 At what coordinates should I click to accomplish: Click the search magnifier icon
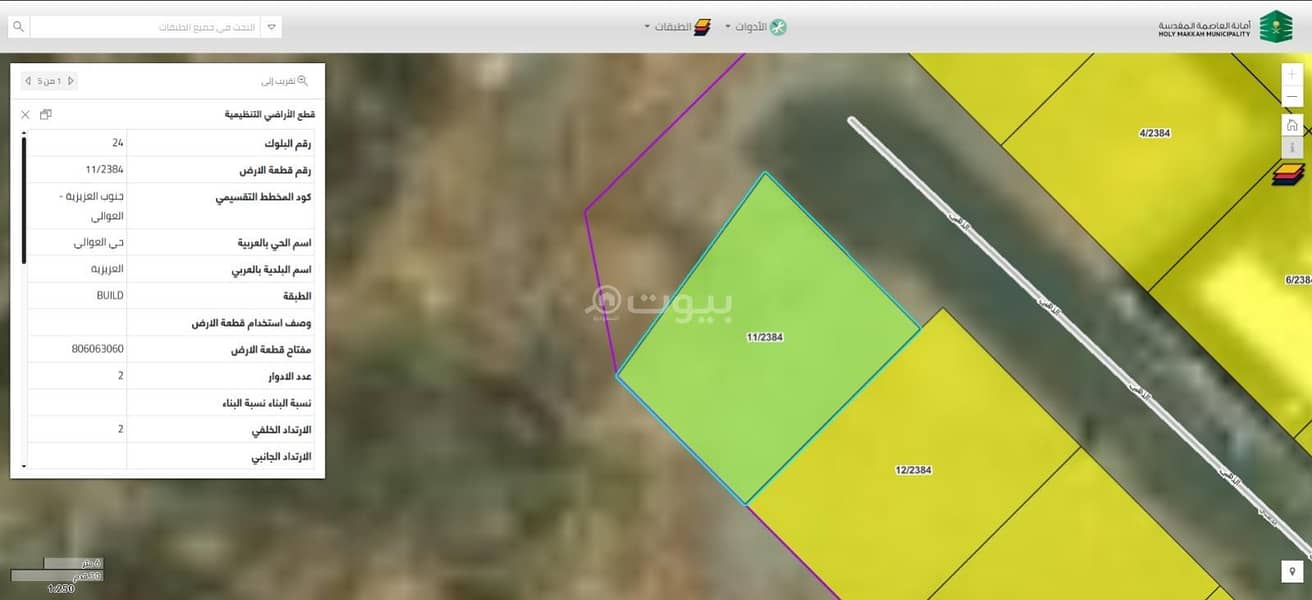pos(18,27)
